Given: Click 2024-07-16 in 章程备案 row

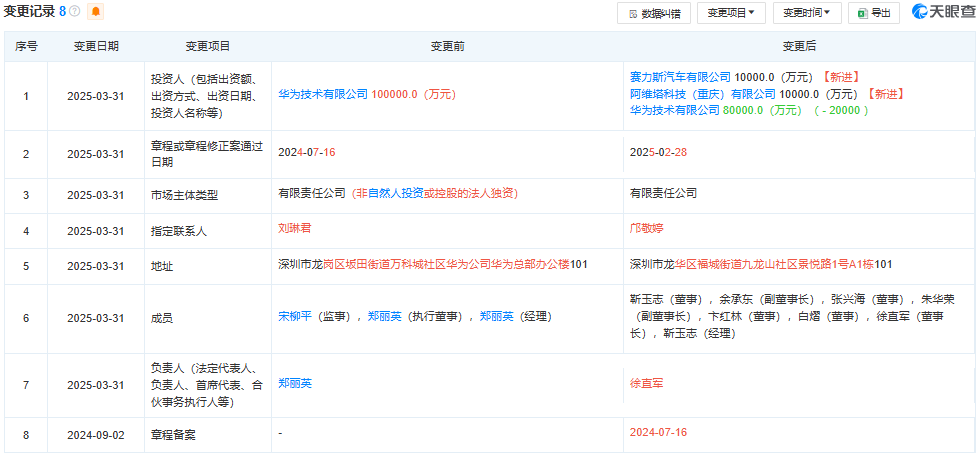Looking at the screenshot, I should (x=659, y=432).
